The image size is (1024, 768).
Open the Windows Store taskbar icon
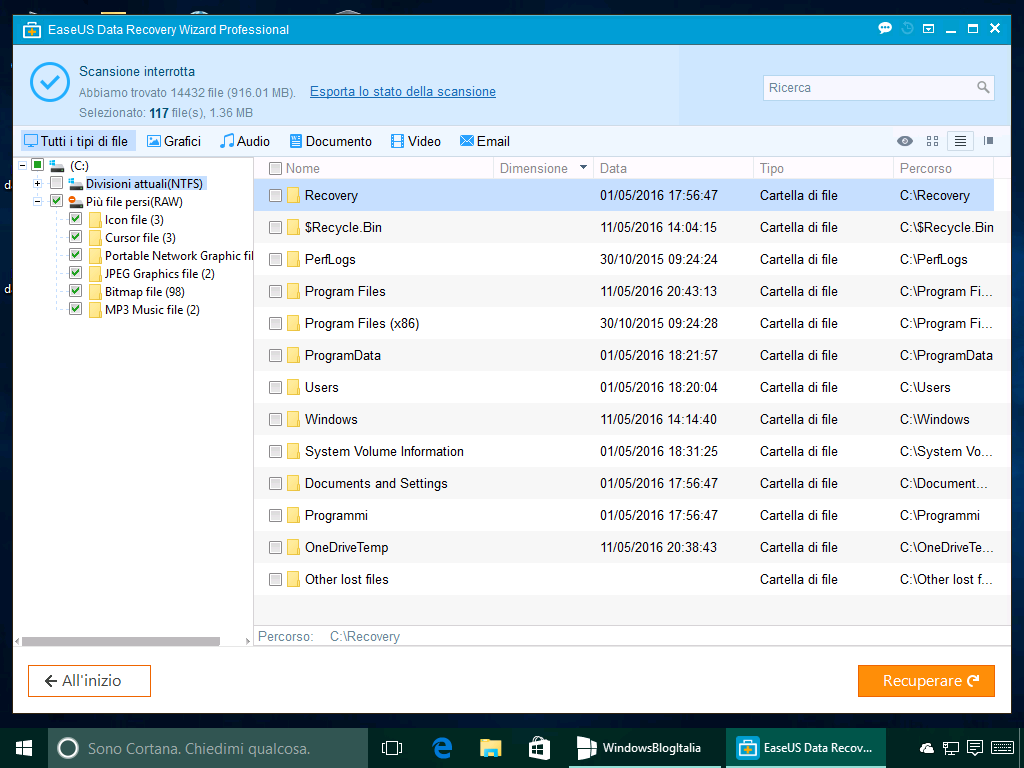pyautogui.click(x=539, y=748)
